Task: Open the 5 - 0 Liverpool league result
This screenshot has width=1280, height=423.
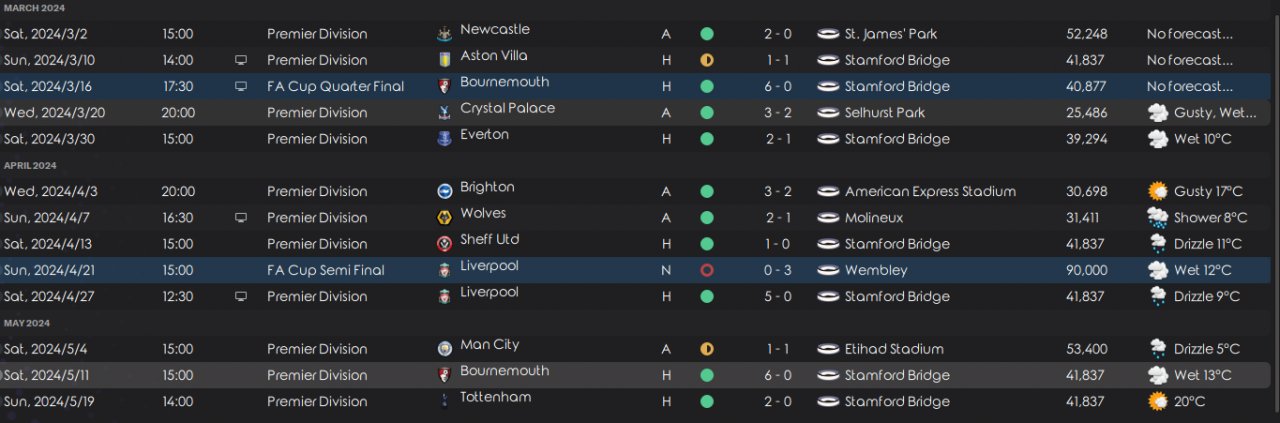Action: pyautogui.click(x=778, y=297)
